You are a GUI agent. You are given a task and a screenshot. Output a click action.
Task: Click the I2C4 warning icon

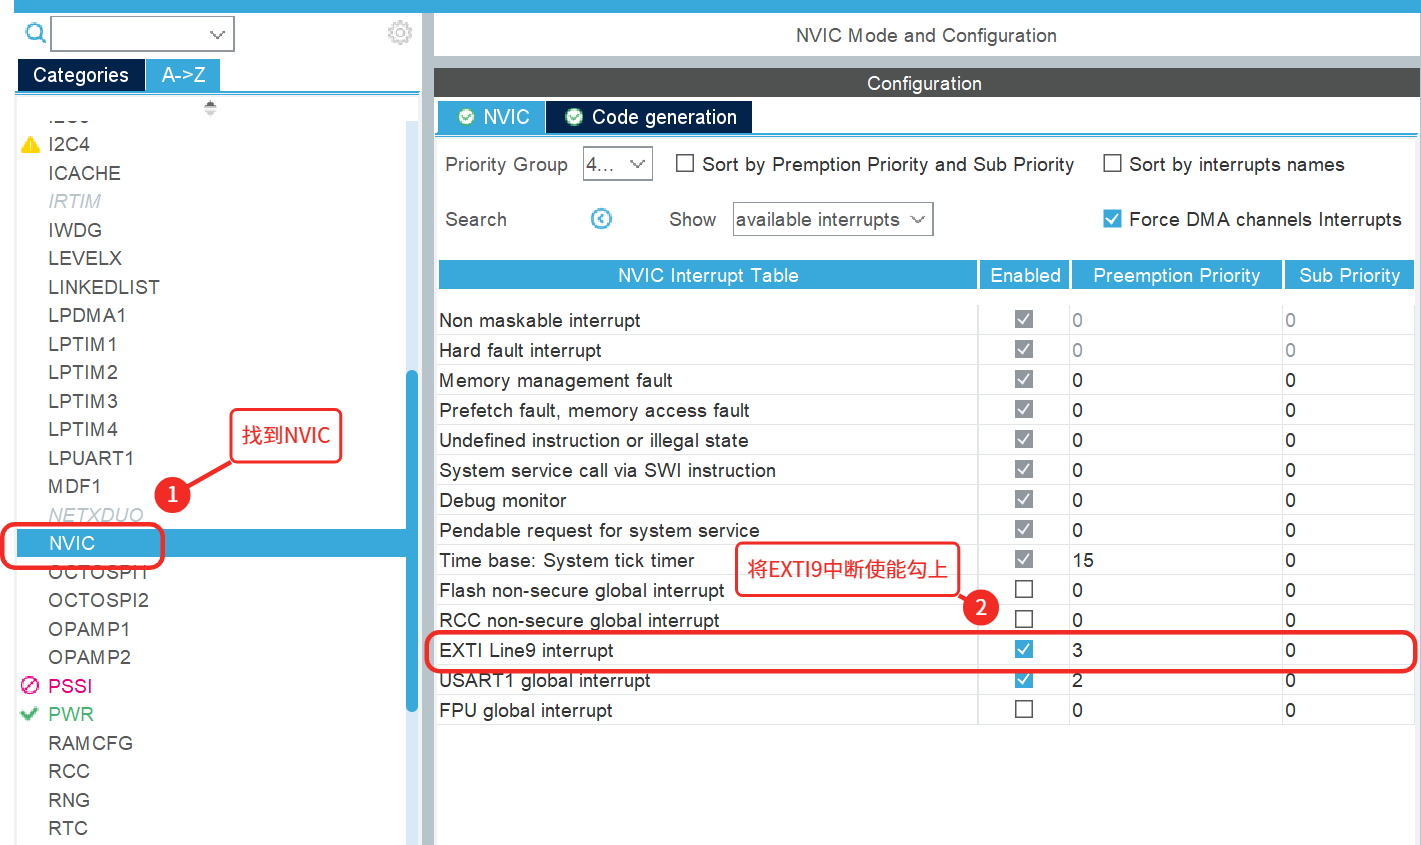[30, 145]
